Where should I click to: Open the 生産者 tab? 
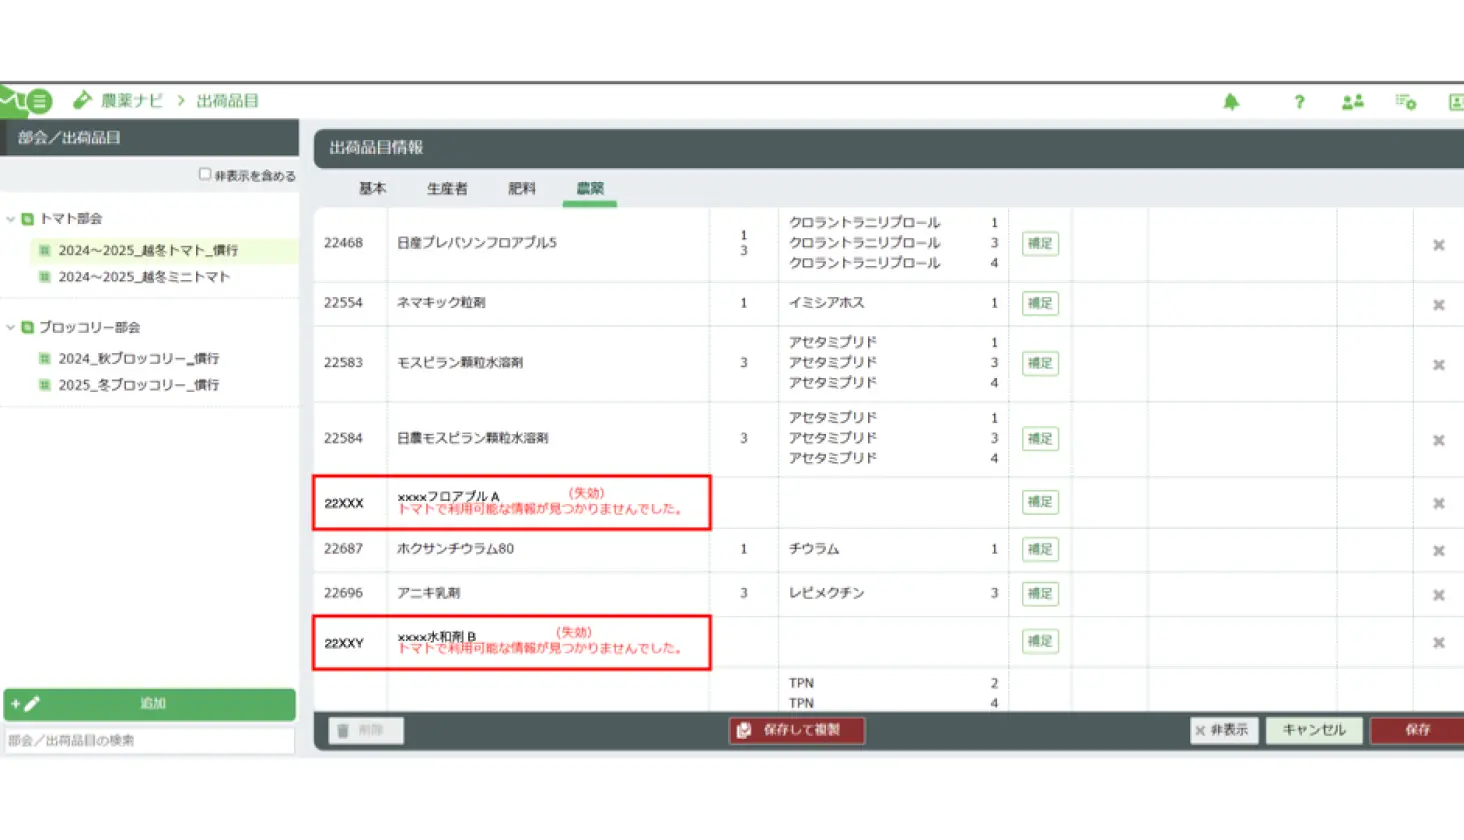[x=447, y=188]
